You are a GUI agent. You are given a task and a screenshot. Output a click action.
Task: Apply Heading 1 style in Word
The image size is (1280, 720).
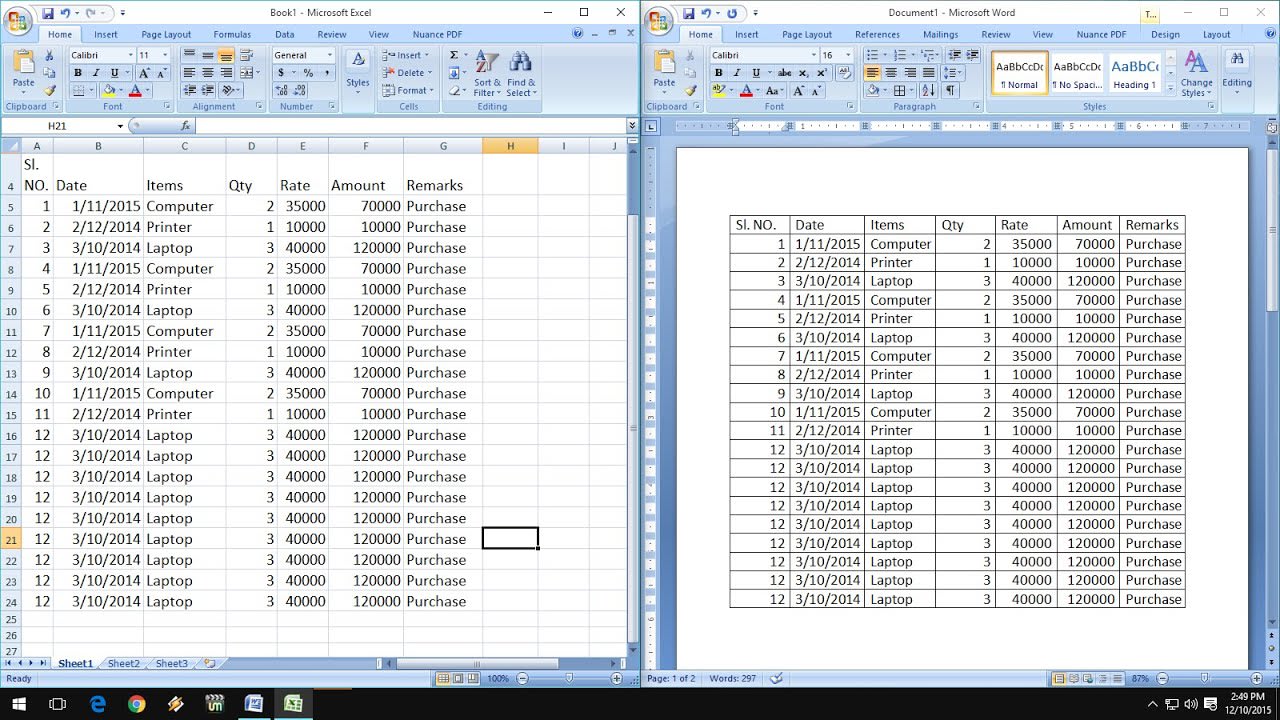[x=1135, y=73]
